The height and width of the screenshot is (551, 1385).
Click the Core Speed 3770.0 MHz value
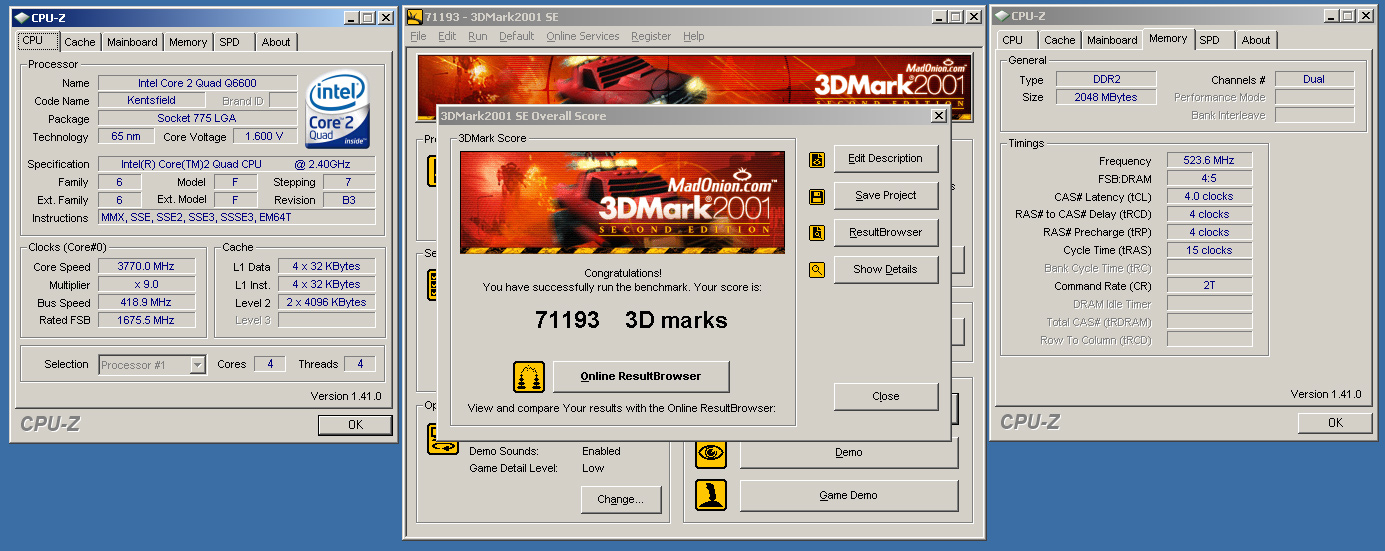[147, 267]
